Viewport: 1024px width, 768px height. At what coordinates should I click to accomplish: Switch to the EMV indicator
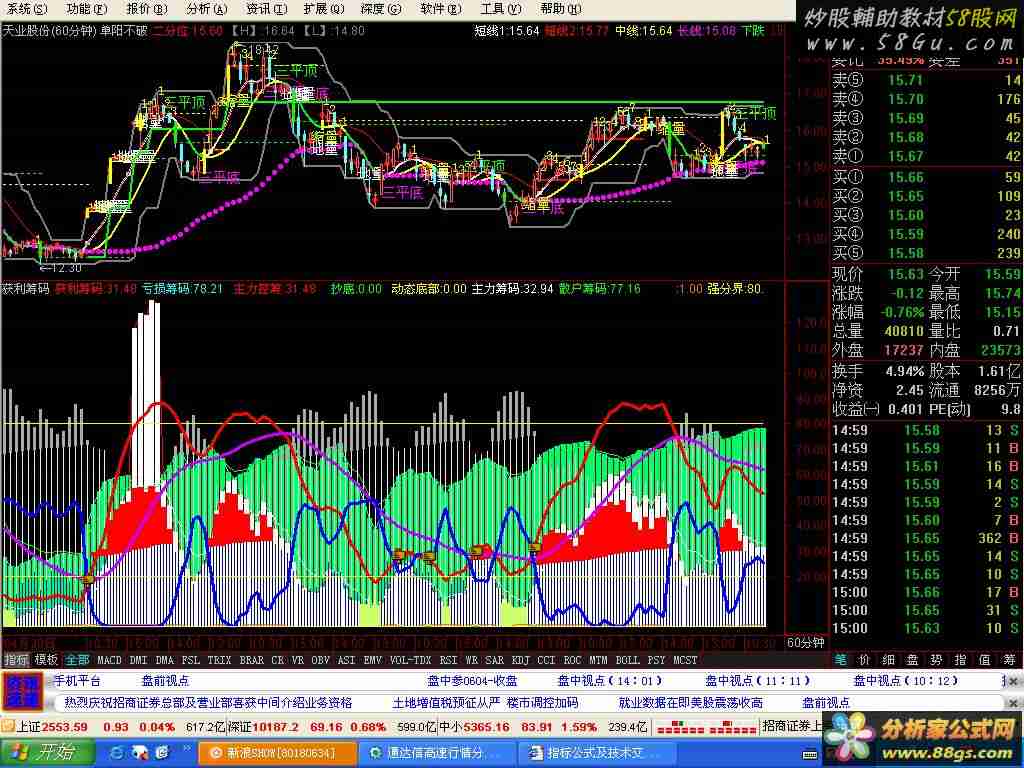tap(373, 660)
